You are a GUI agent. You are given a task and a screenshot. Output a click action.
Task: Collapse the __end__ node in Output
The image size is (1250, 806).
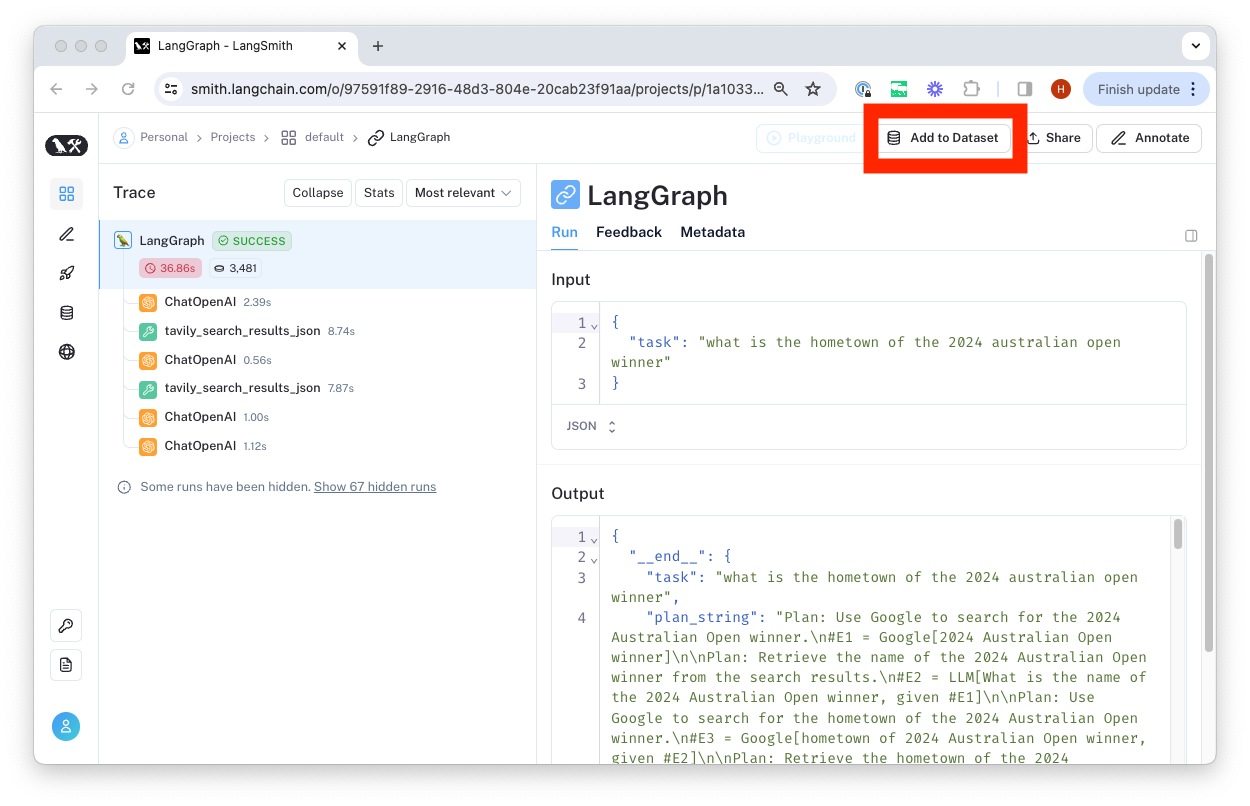pyautogui.click(x=594, y=558)
